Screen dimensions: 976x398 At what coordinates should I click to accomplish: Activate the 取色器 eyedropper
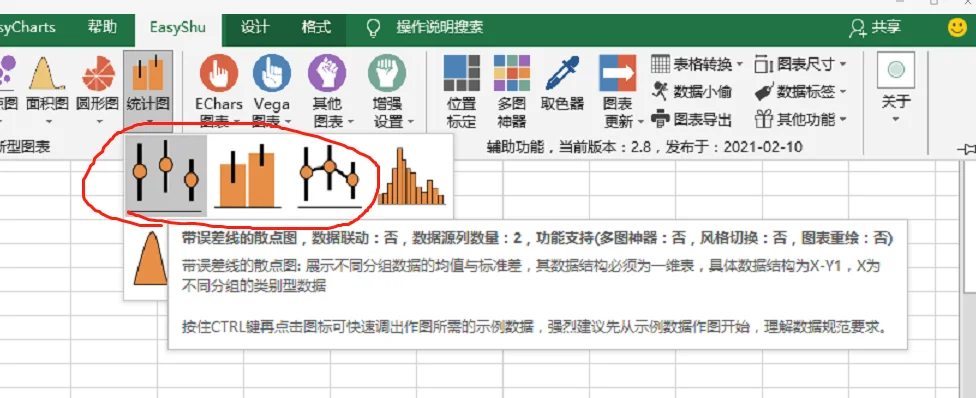click(562, 83)
